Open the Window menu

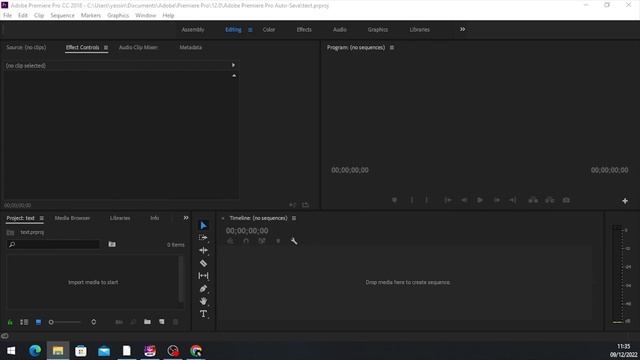point(145,16)
